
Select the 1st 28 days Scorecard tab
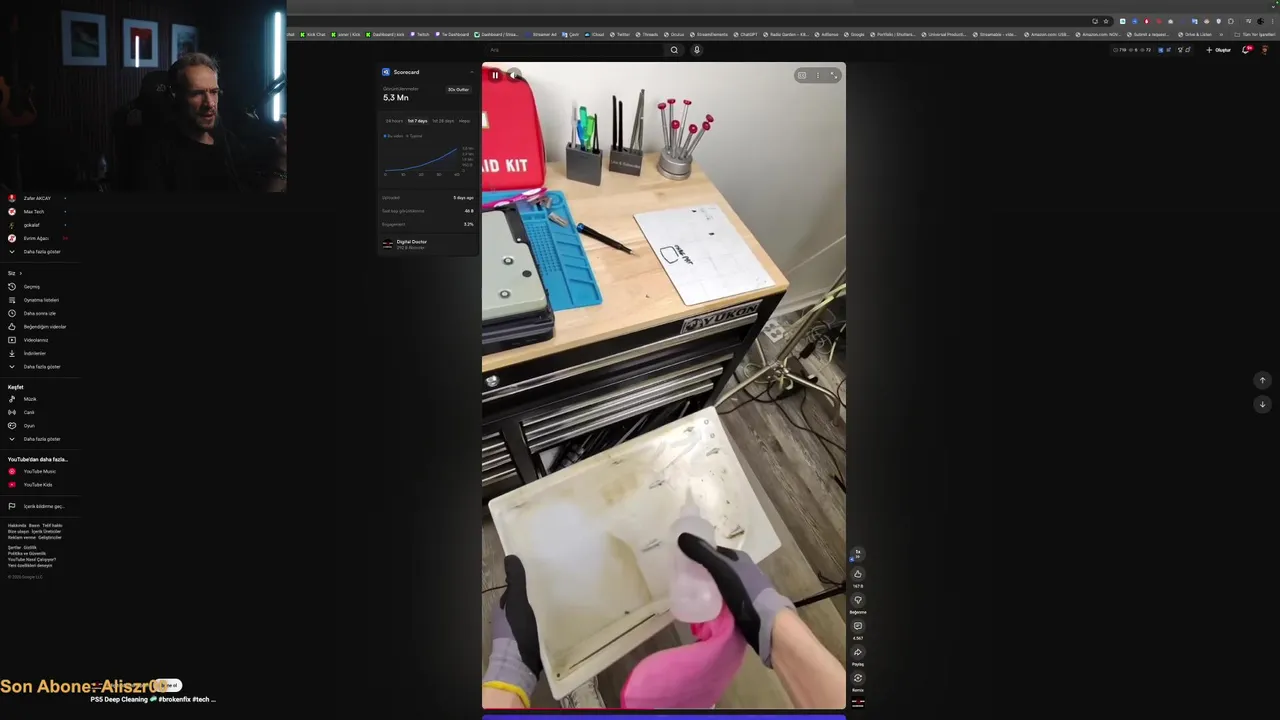coord(443,121)
